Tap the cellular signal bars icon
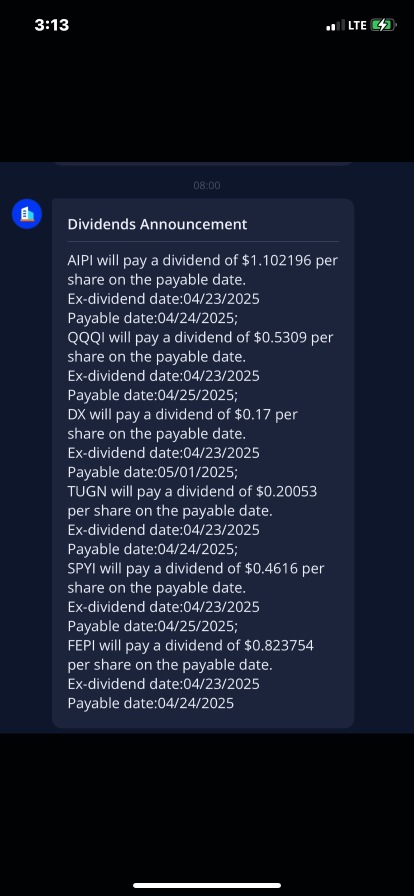The width and height of the screenshot is (414, 896). click(x=336, y=26)
